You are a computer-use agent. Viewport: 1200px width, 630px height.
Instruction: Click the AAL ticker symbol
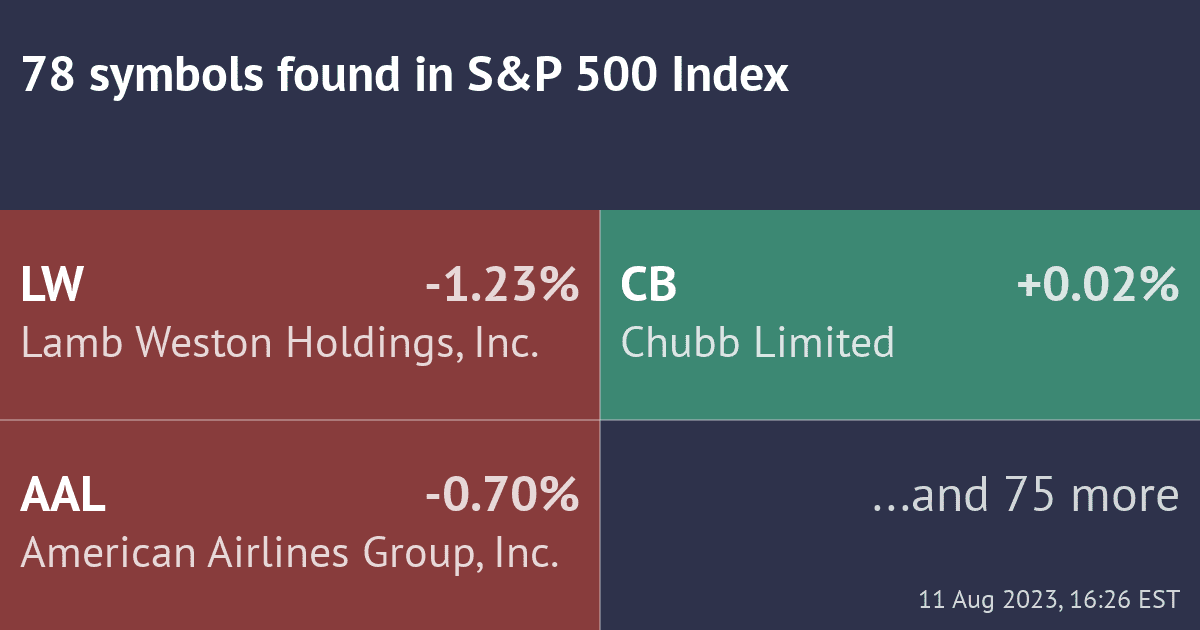pyautogui.click(x=63, y=496)
